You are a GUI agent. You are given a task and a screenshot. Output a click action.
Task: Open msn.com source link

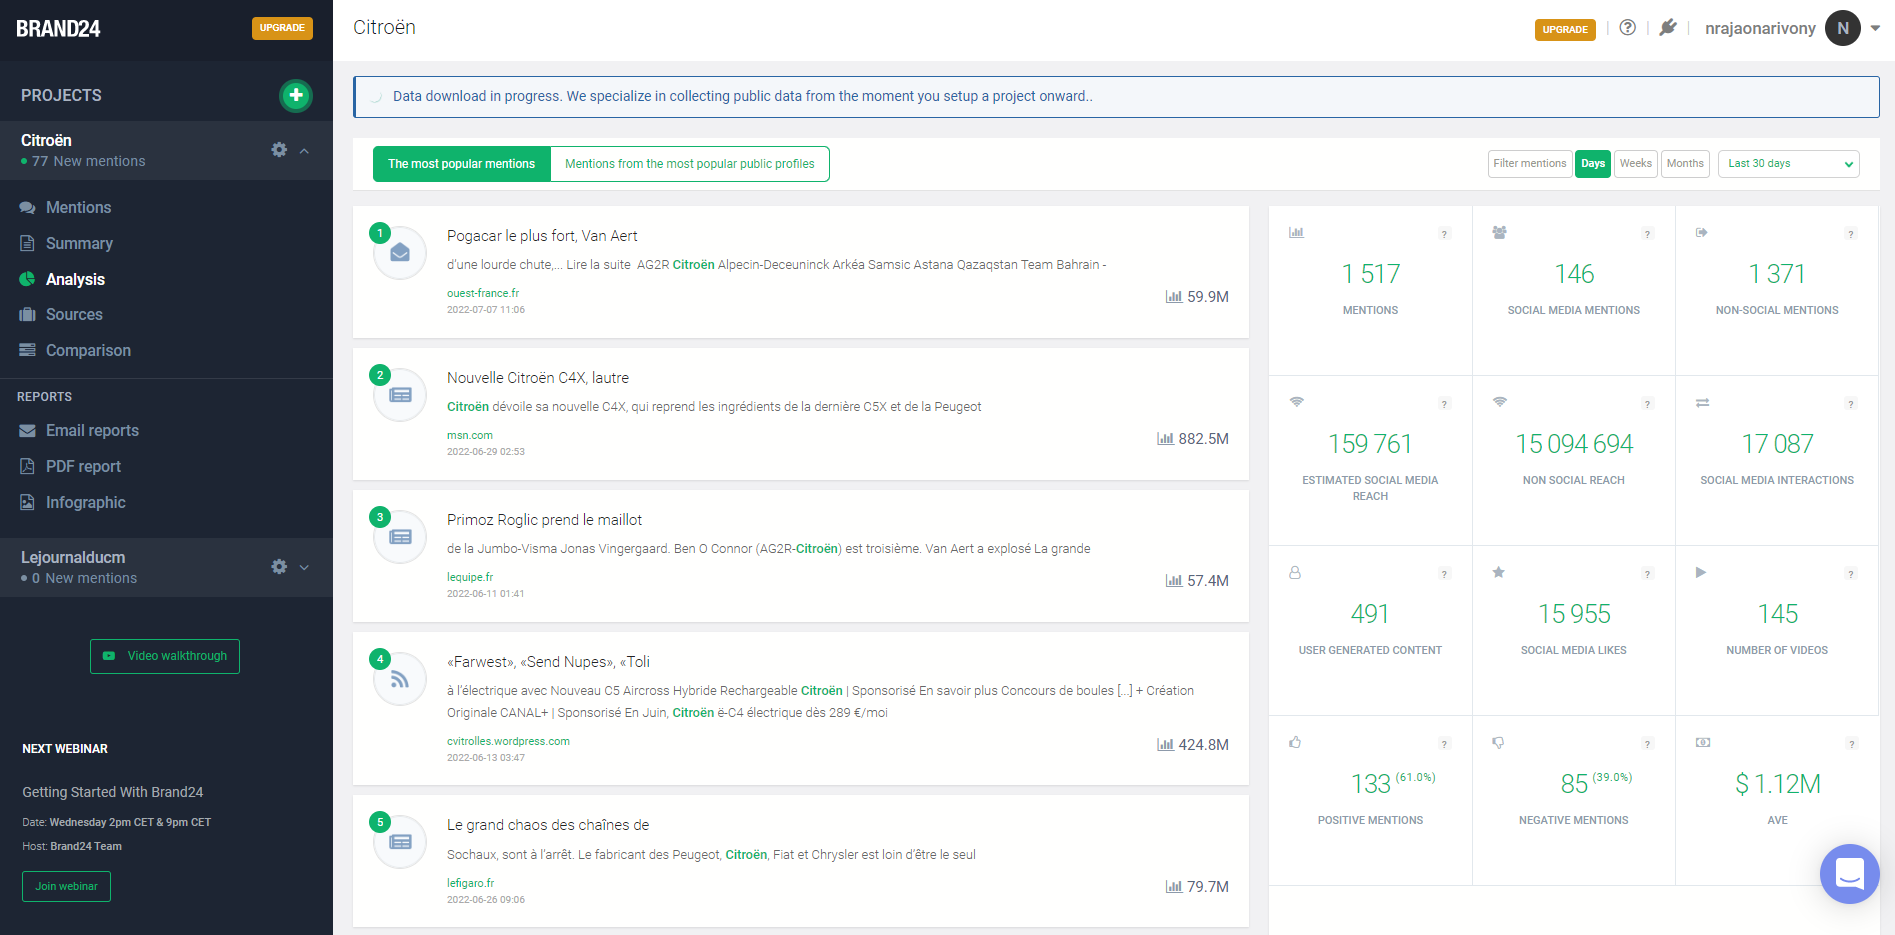[470, 435]
